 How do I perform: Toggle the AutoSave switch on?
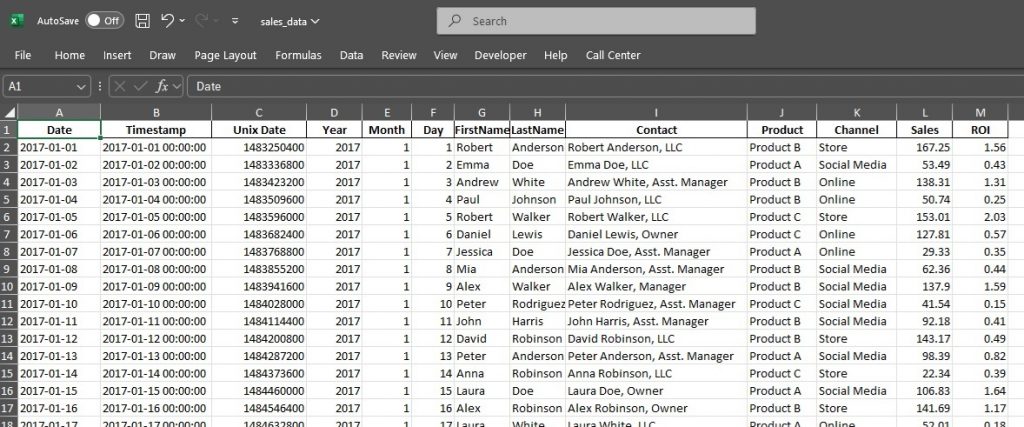(x=104, y=21)
